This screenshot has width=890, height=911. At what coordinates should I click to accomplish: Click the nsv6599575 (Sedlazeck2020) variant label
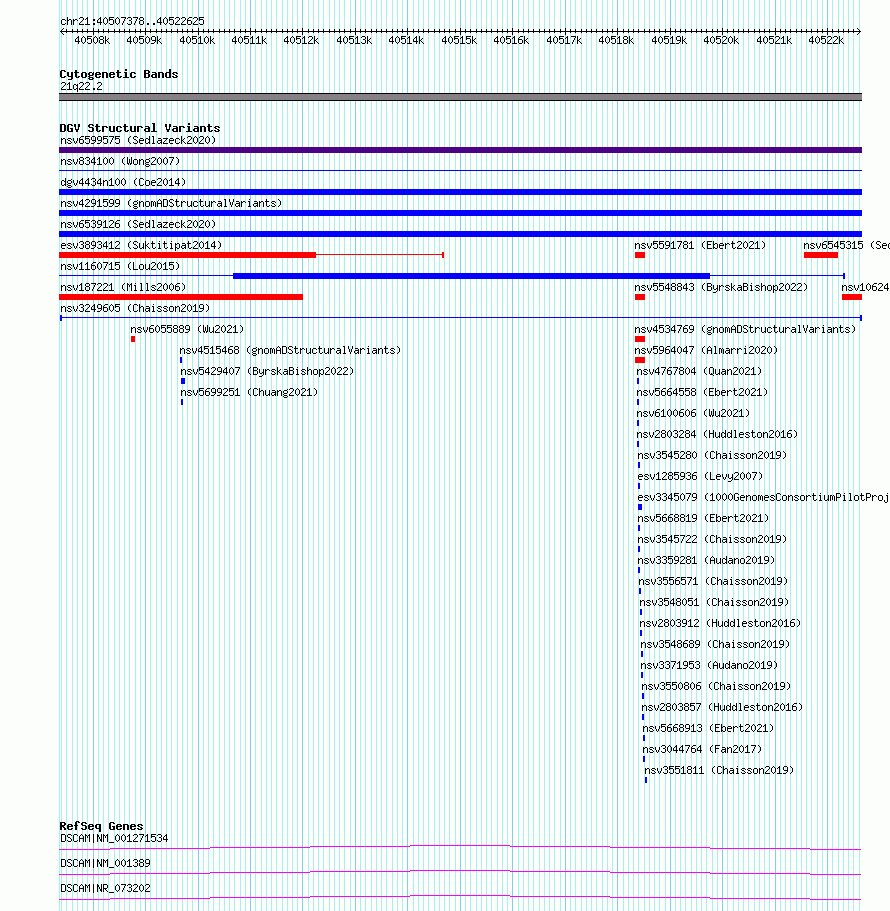138,141
